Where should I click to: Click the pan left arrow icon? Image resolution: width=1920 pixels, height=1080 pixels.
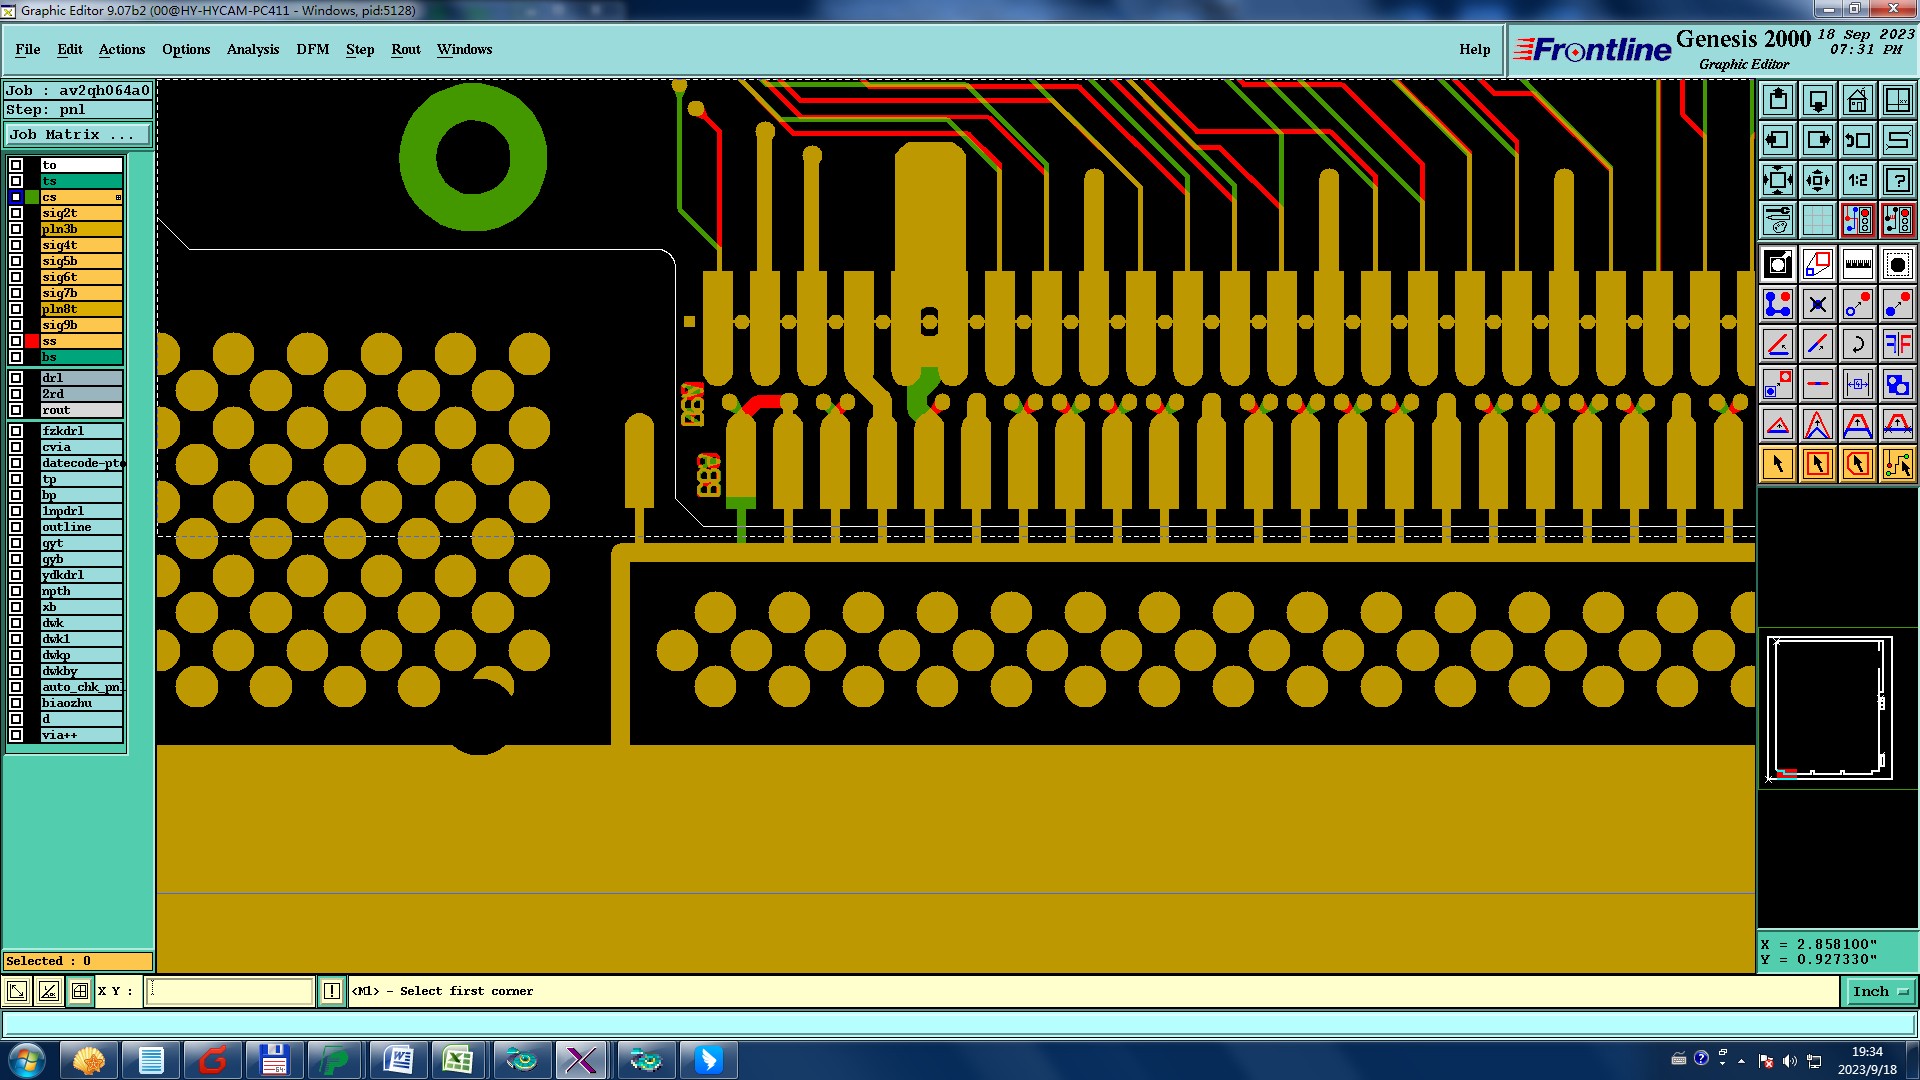[x=1777, y=140]
